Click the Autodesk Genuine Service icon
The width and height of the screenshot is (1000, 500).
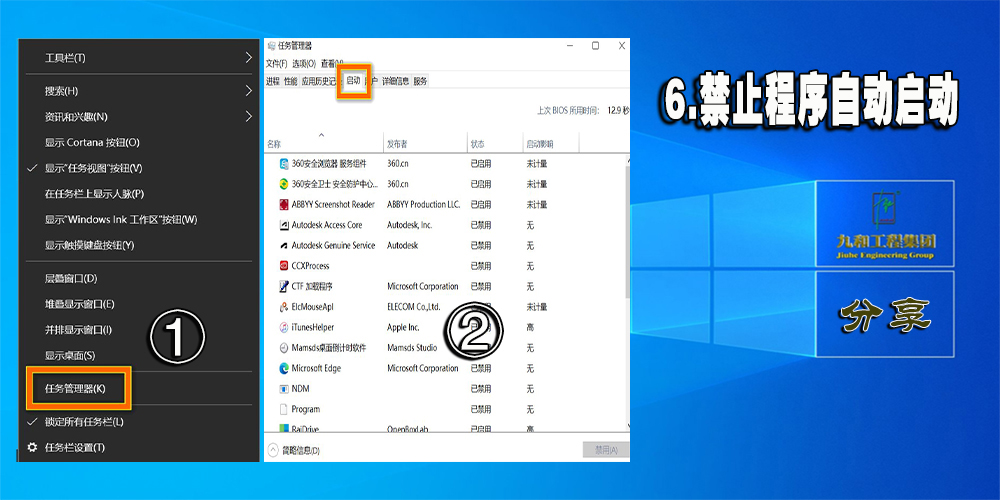(284, 246)
